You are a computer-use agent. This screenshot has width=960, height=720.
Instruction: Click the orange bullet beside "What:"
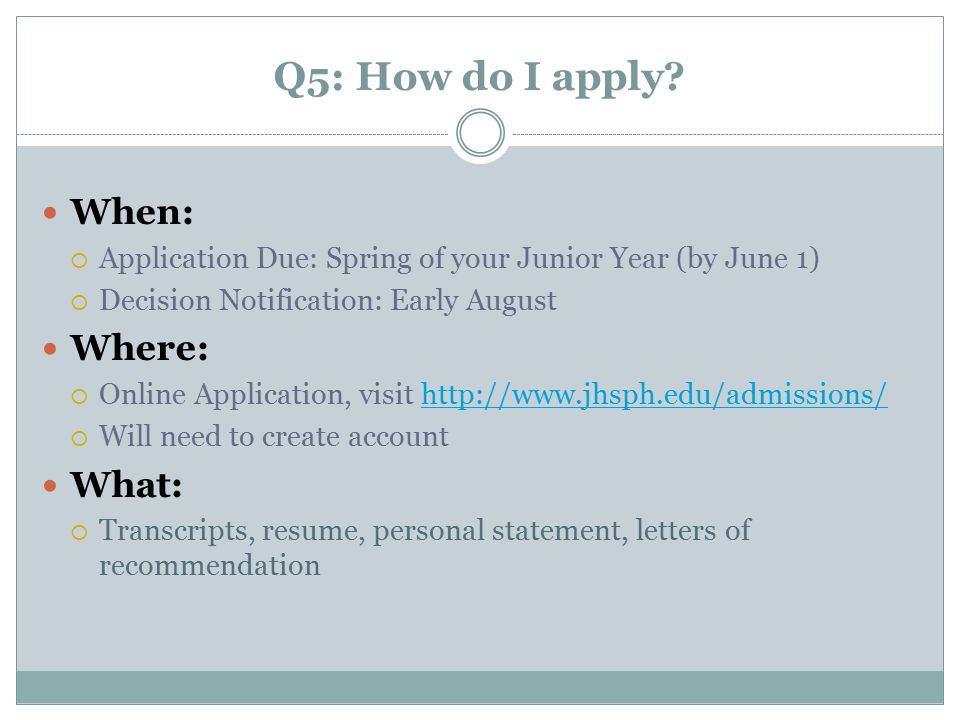(x=50, y=486)
